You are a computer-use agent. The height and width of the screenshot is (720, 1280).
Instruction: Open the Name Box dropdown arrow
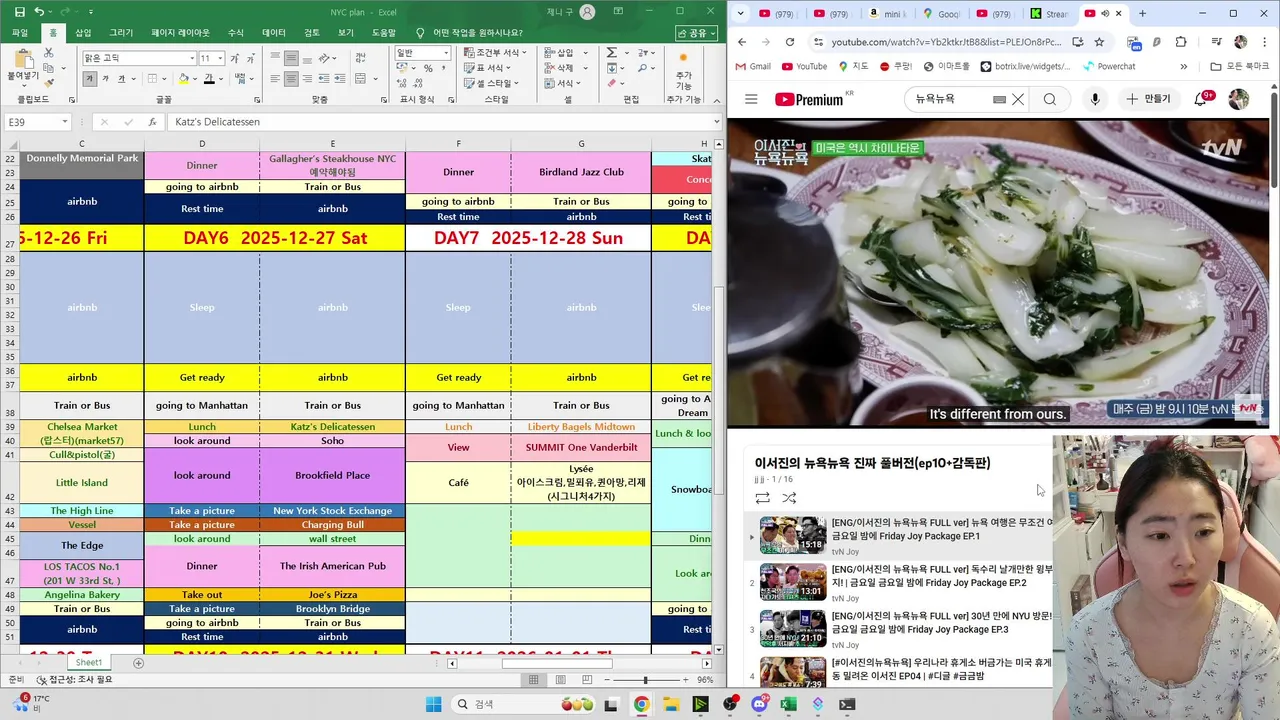(65, 122)
